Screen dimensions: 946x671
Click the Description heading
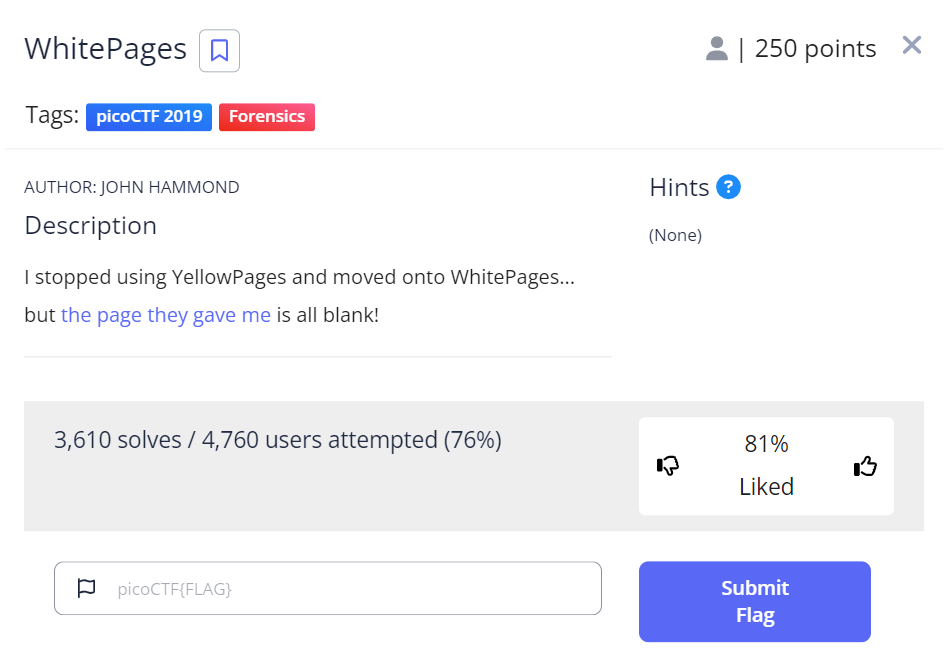[90, 226]
